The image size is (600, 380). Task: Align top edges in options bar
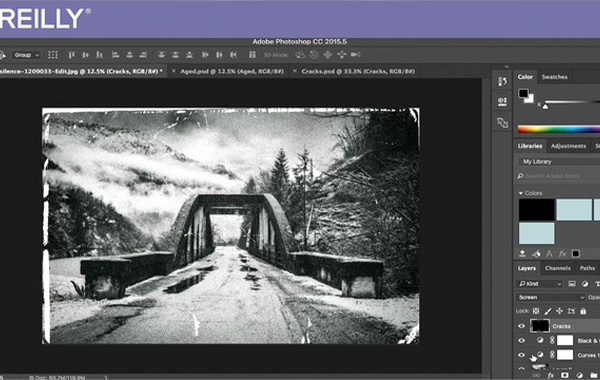72,55
